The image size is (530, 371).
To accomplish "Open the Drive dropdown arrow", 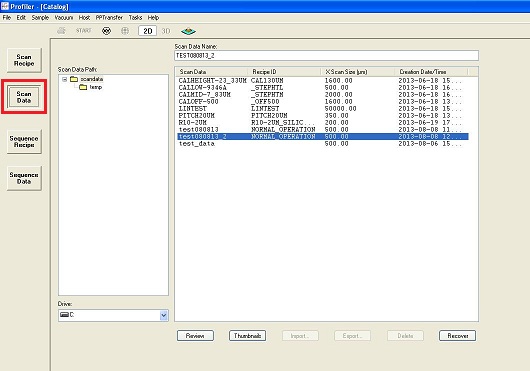I will point(164,315).
